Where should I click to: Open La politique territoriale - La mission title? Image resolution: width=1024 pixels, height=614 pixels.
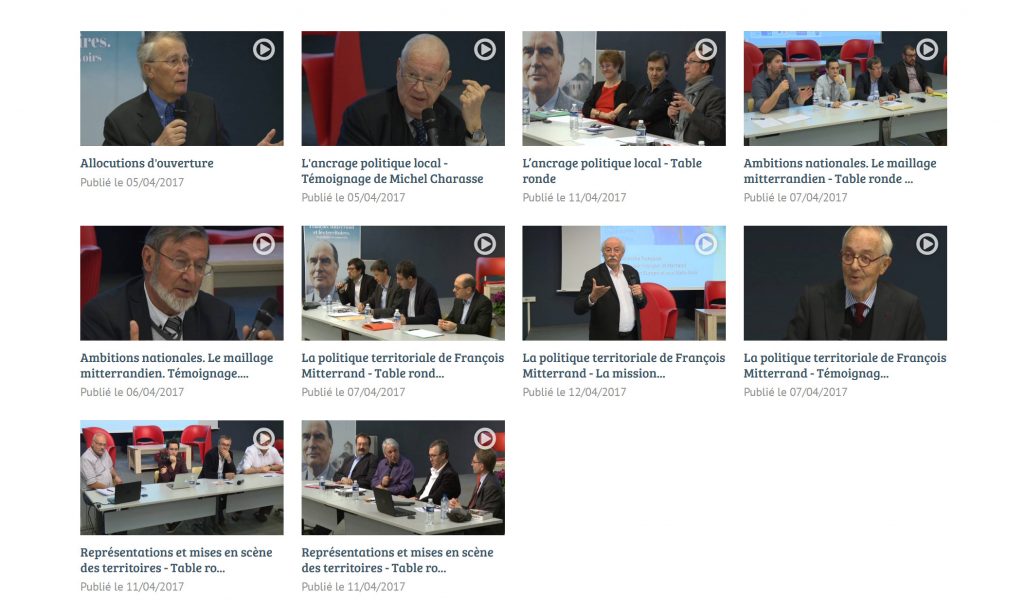624,366
